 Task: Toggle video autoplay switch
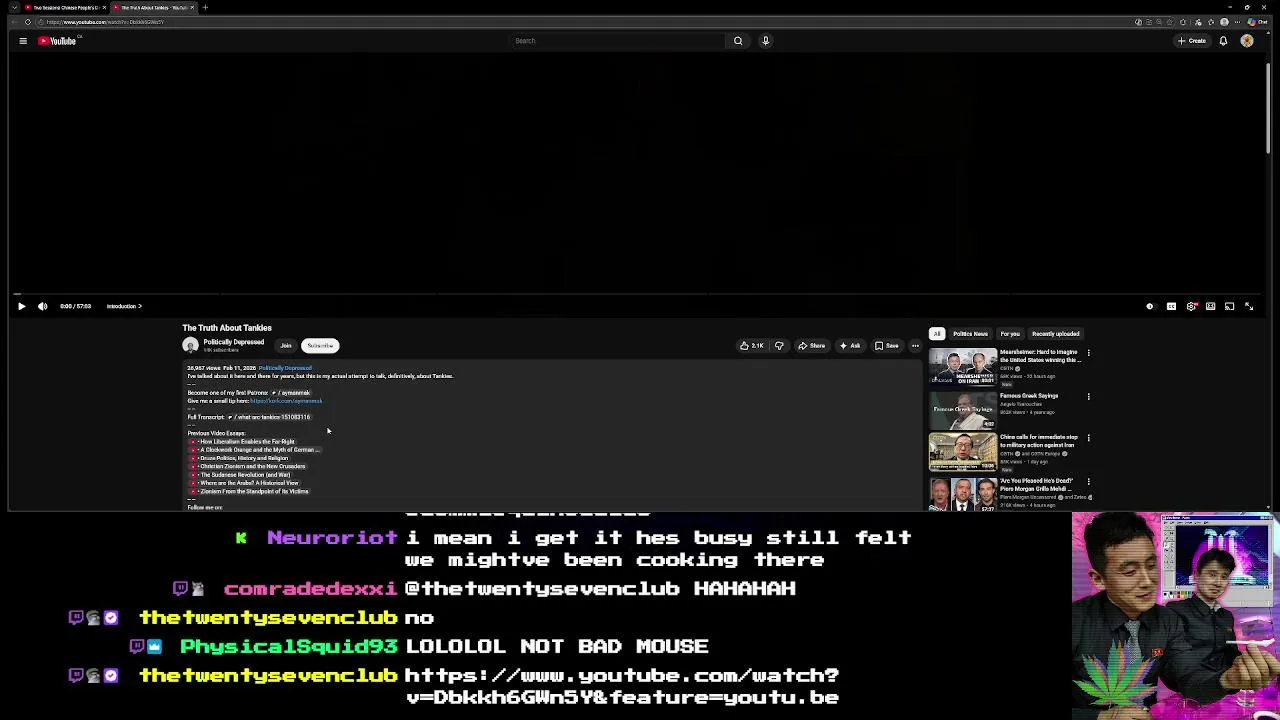[x=1150, y=306]
